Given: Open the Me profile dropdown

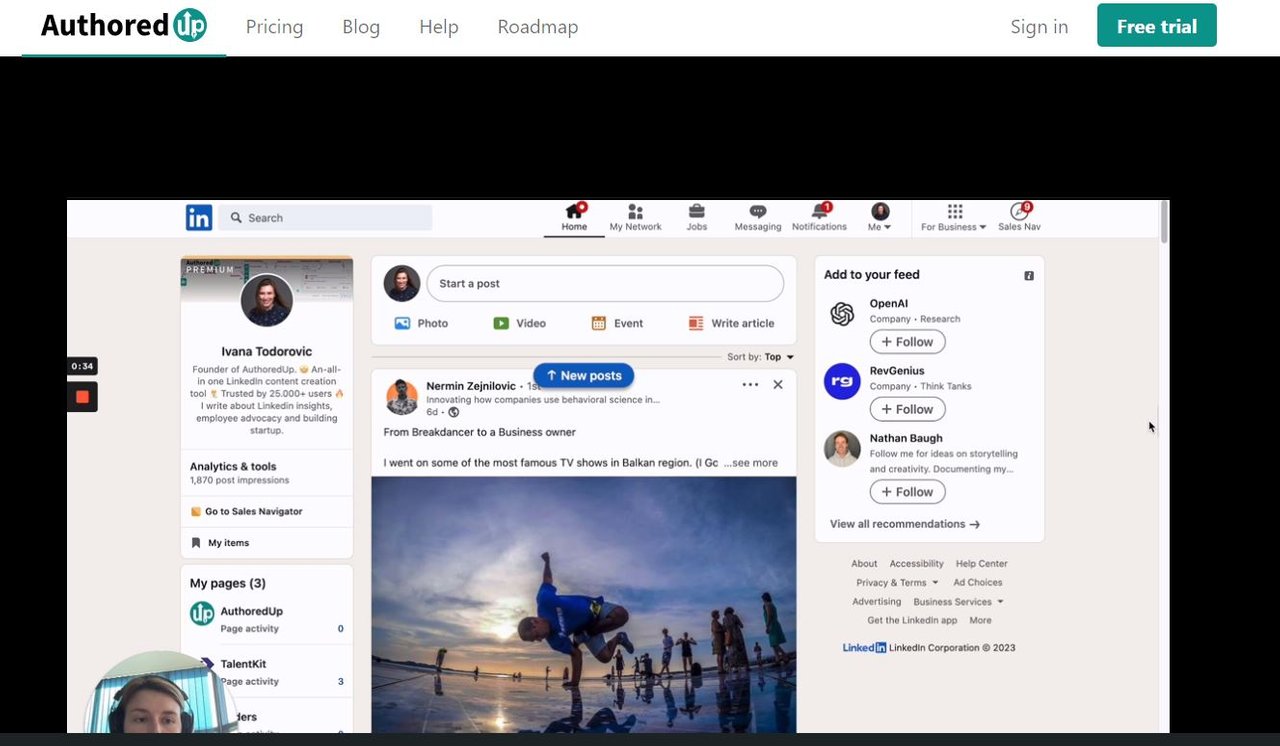Looking at the screenshot, I should (880, 218).
